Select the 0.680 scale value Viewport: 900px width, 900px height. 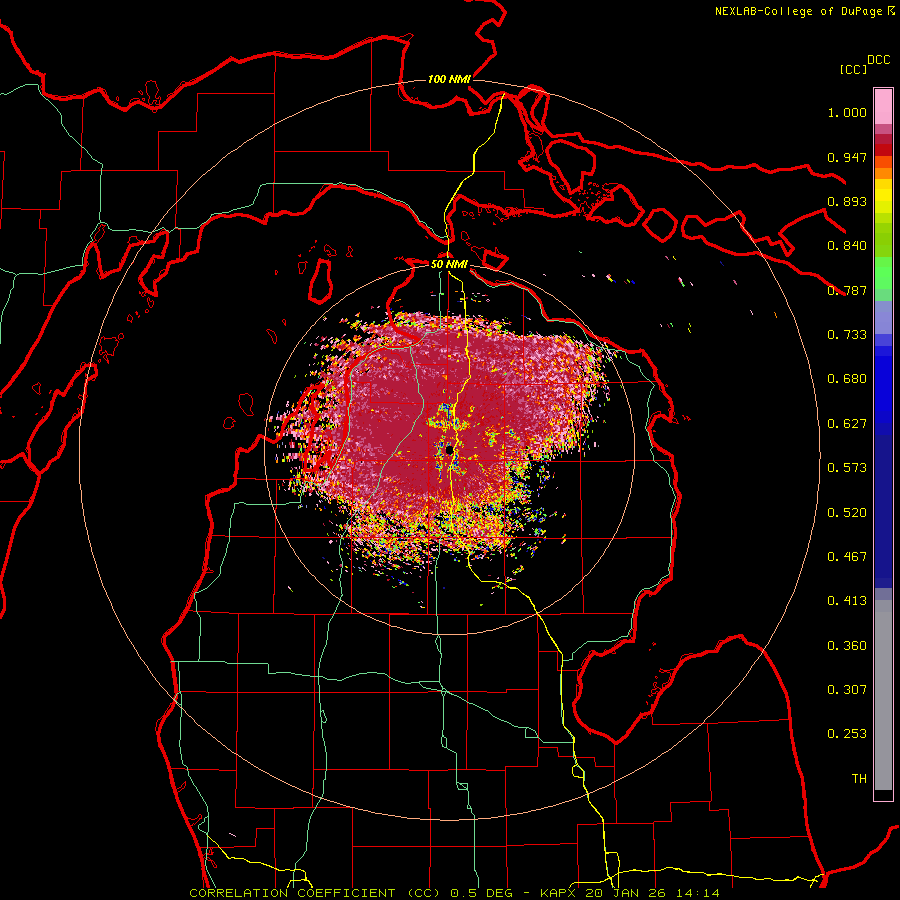[847, 379]
